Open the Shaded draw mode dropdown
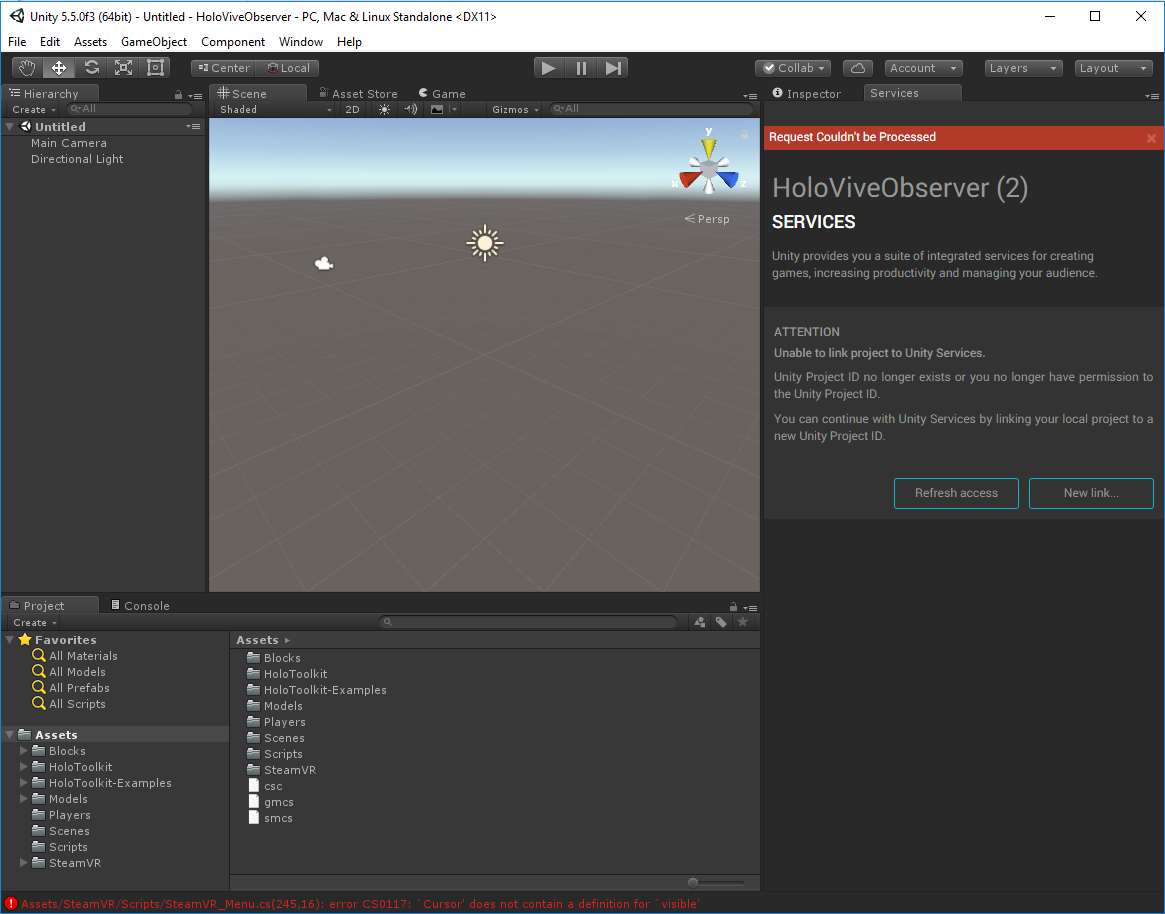Screen dimensions: 1165x914 [x=275, y=109]
